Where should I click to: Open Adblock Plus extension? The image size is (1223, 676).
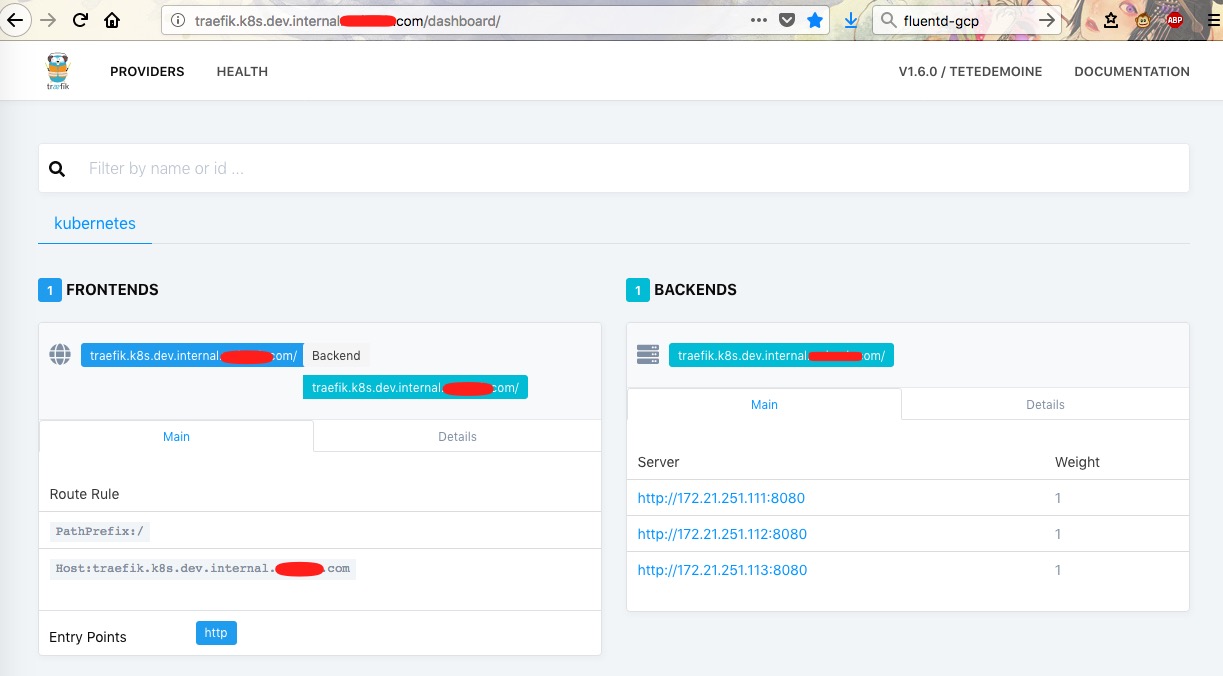coord(1174,19)
